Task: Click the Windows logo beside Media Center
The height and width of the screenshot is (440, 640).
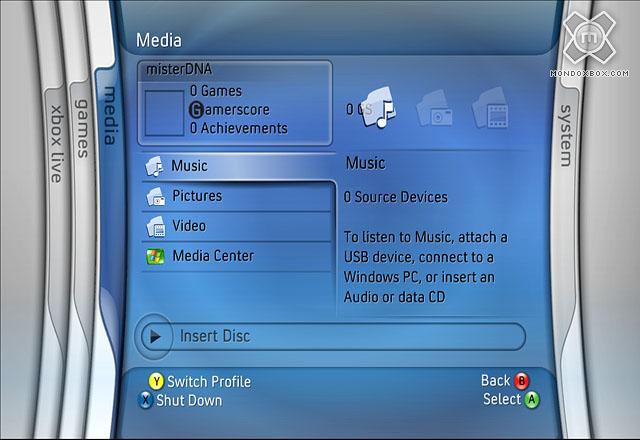Action: pos(154,256)
